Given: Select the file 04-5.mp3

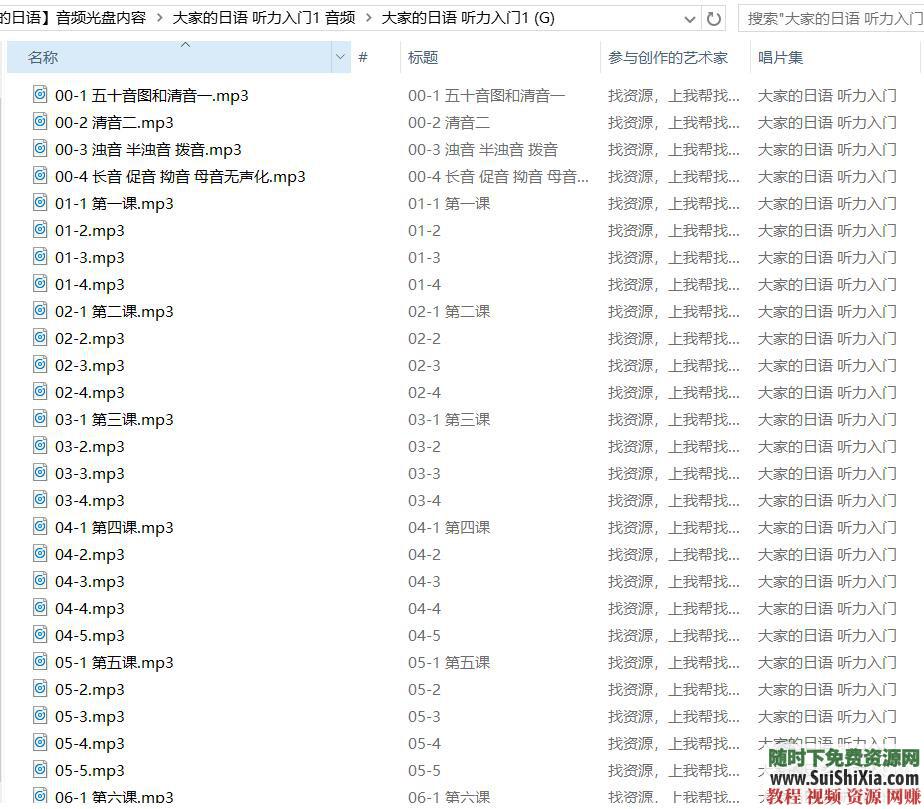Looking at the screenshot, I should [x=88, y=635].
